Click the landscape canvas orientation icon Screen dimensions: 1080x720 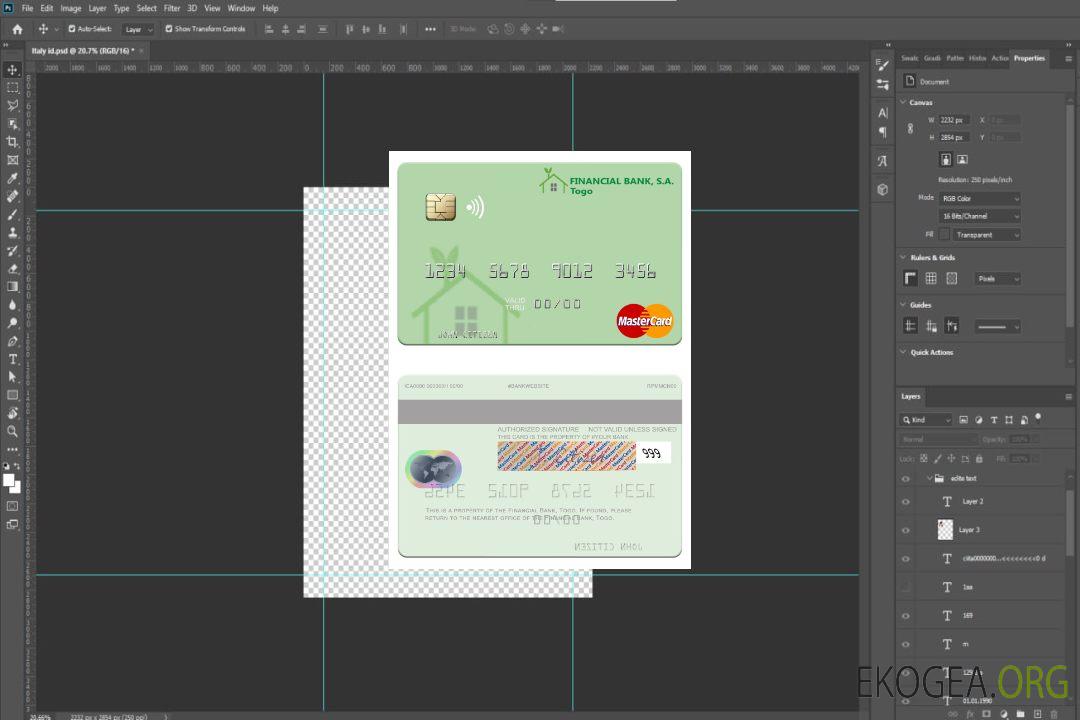click(x=962, y=159)
